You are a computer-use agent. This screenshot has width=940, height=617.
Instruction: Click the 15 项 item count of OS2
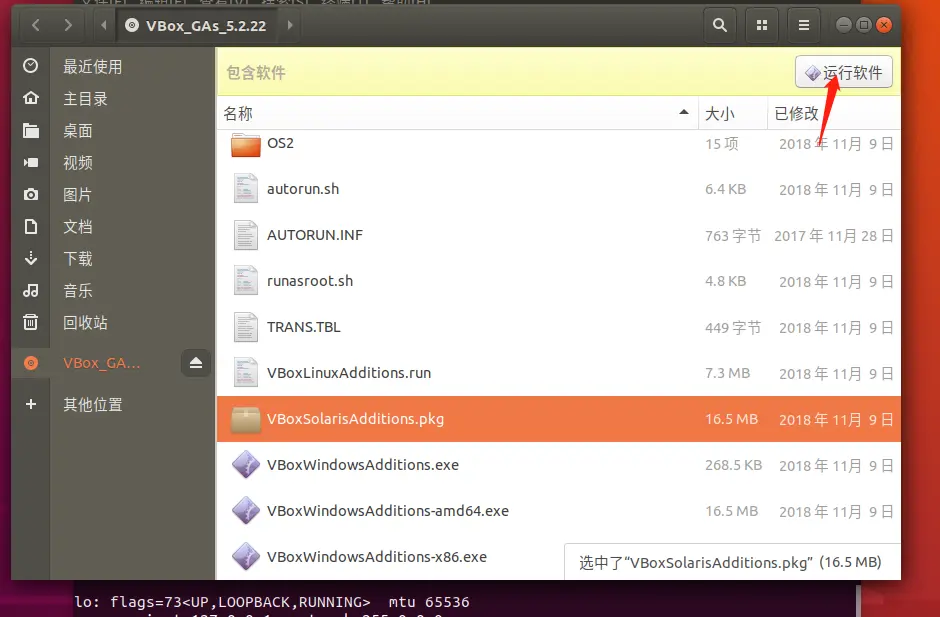click(x=721, y=144)
